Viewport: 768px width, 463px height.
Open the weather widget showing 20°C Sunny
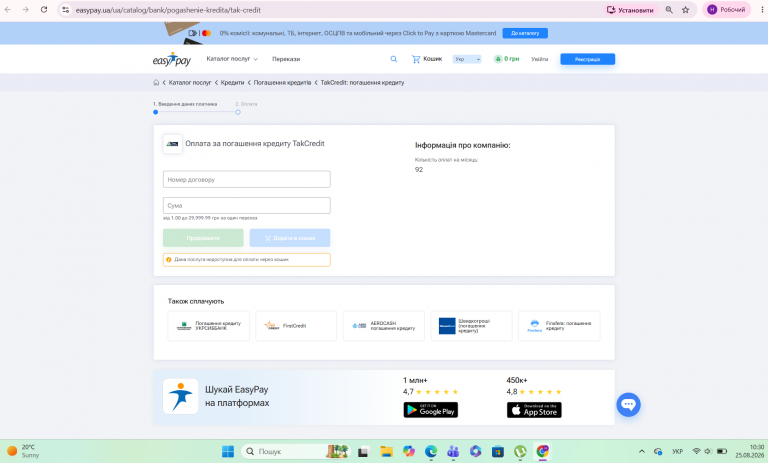tap(23, 451)
